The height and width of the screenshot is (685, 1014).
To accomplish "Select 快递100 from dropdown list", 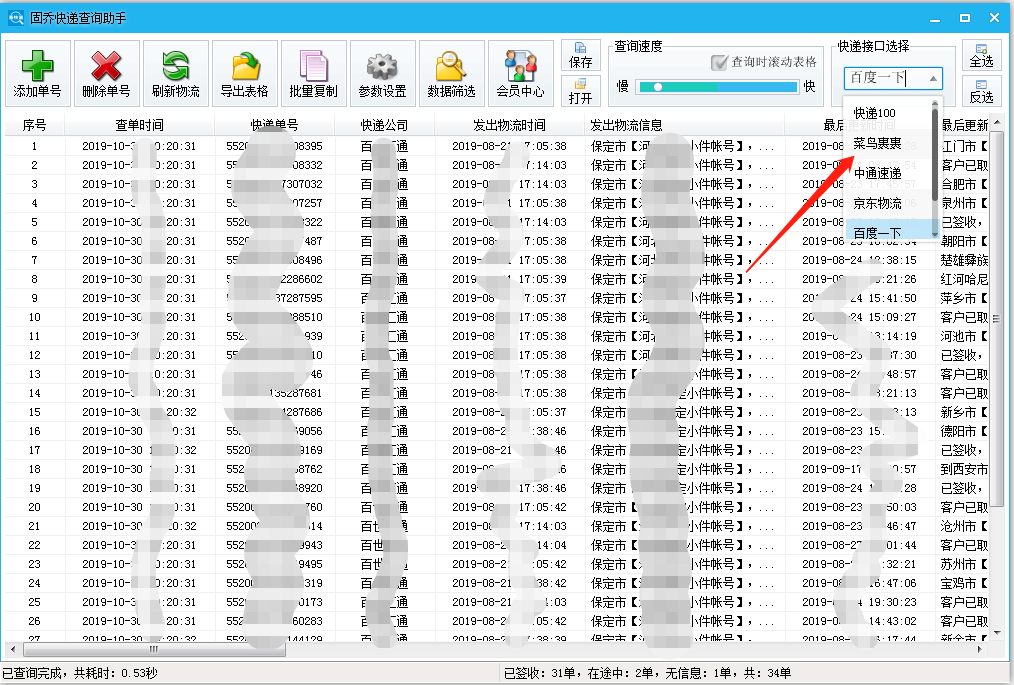I will point(874,113).
